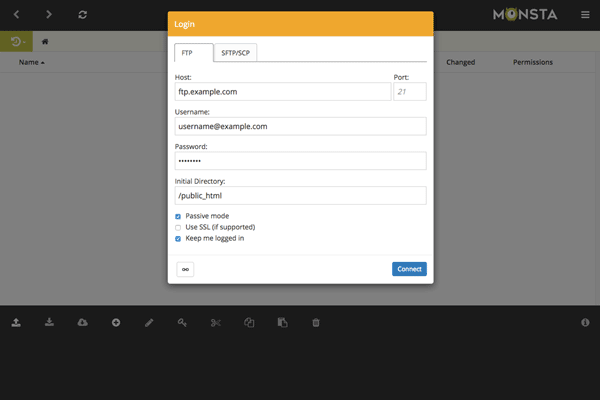Click the cloud fetch icon
The height and width of the screenshot is (400, 600).
point(82,323)
